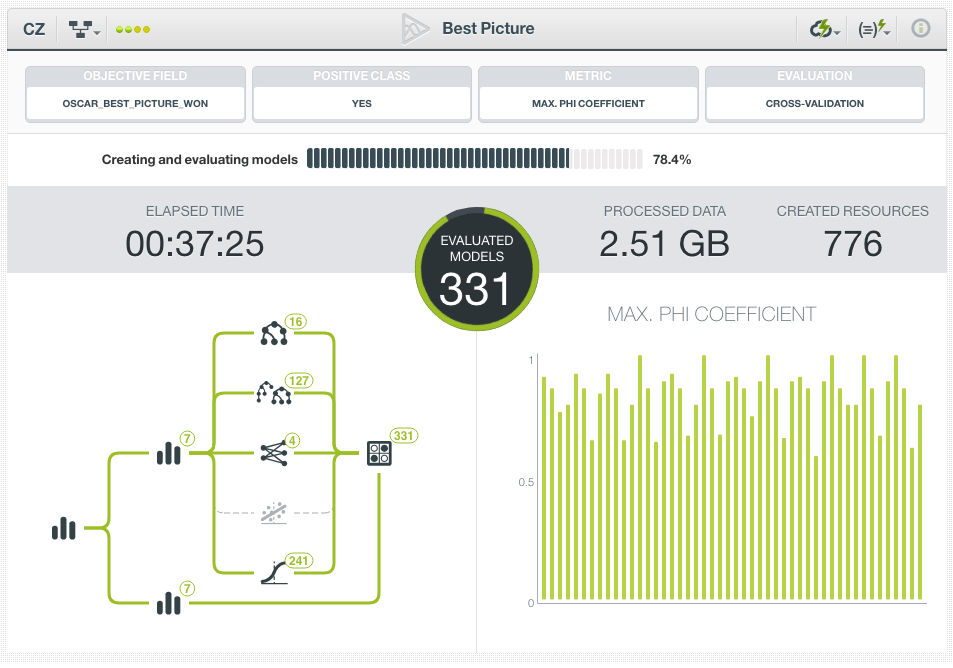The image size is (953, 668).
Task: Click the source dataset icon at the far left
Action: (x=64, y=528)
